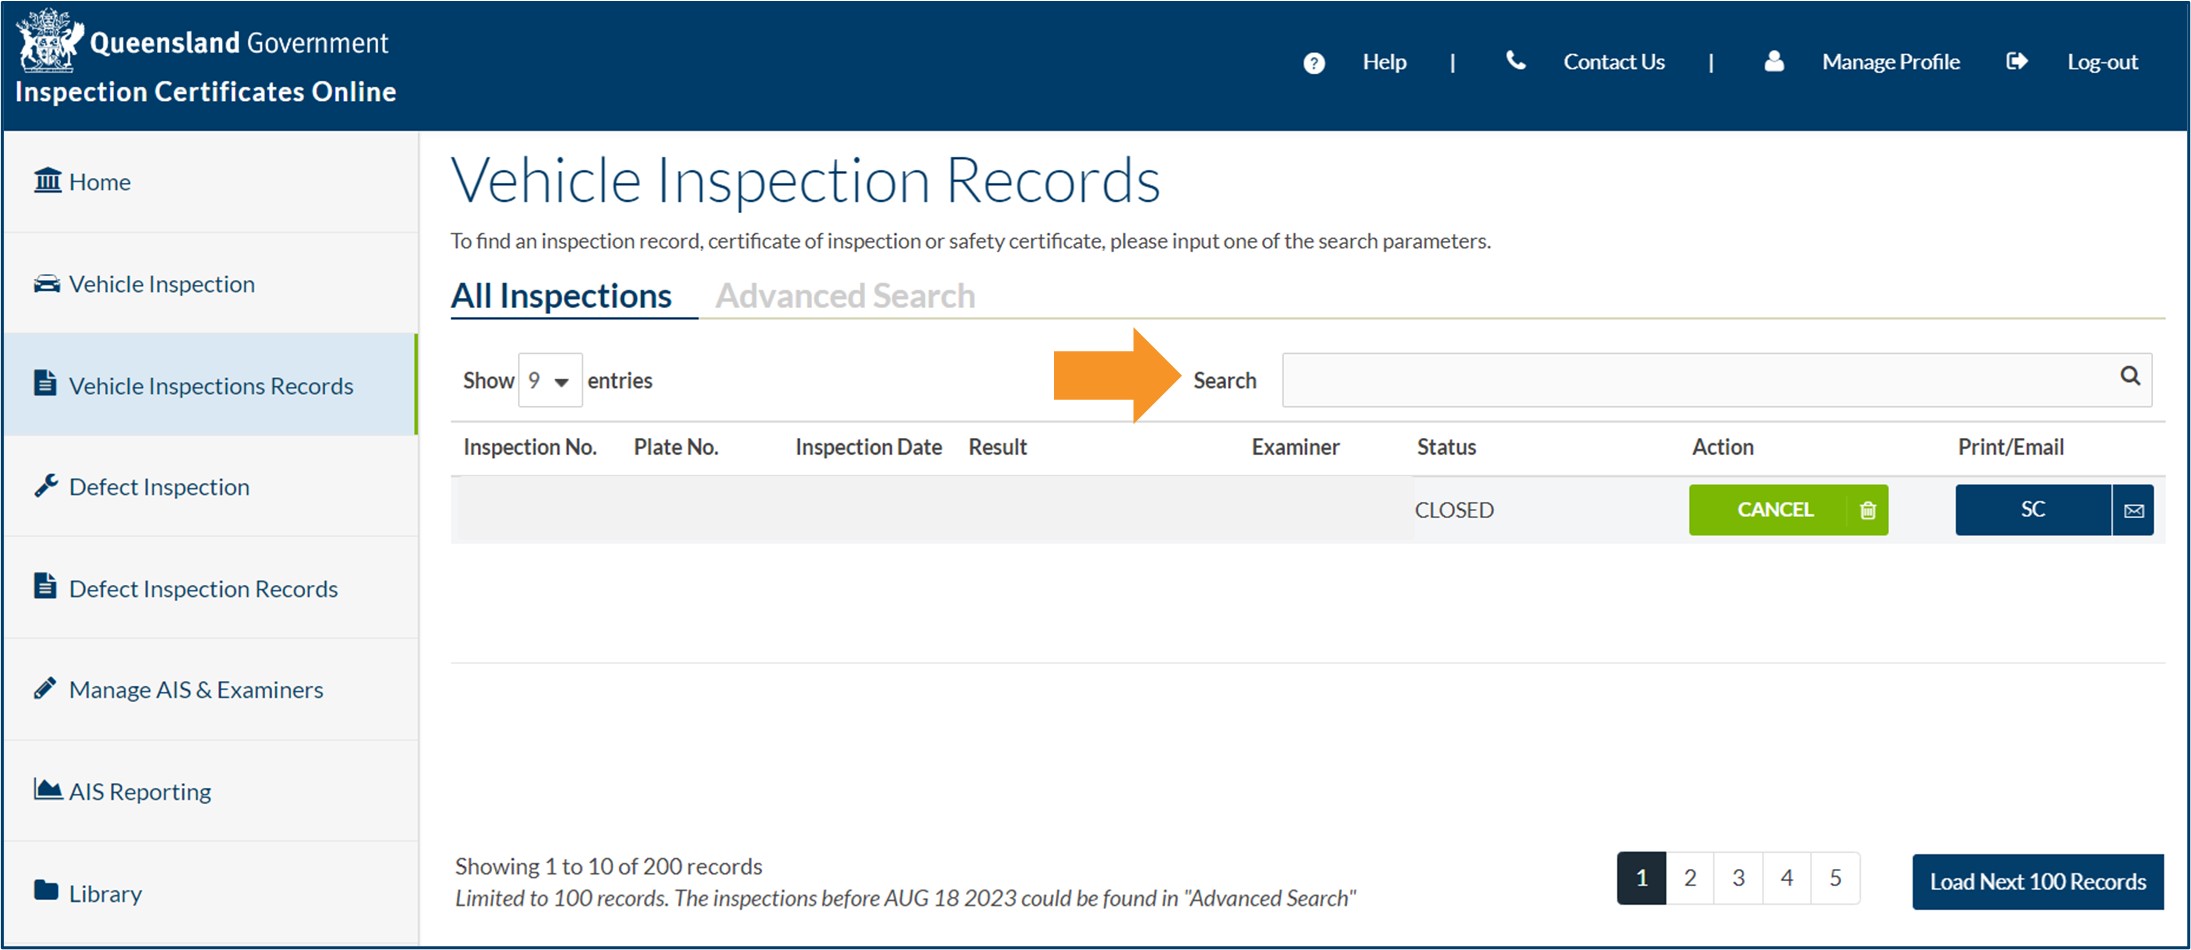The height and width of the screenshot is (950, 2191).
Task: Select the Home icon in the sidebar
Action: pyautogui.click(x=47, y=181)
